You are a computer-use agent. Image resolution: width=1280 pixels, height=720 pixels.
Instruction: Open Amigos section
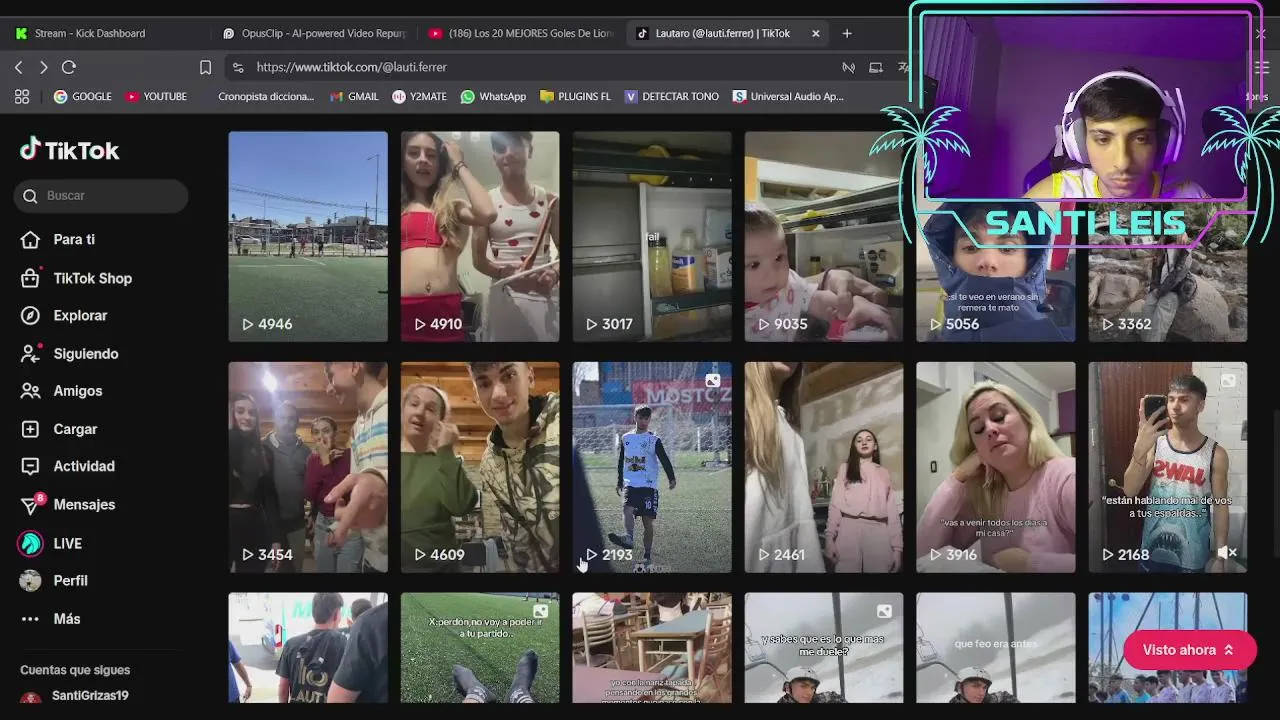(61, 391)
